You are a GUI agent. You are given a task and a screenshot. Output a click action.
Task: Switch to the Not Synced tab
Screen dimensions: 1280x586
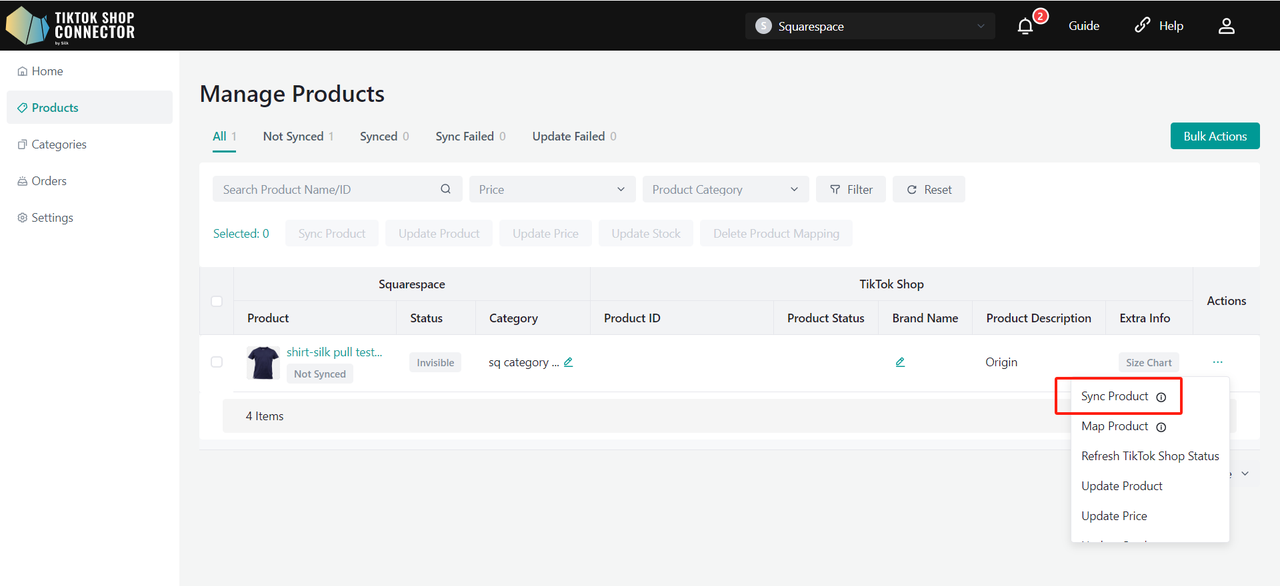[x=298, y=137]
